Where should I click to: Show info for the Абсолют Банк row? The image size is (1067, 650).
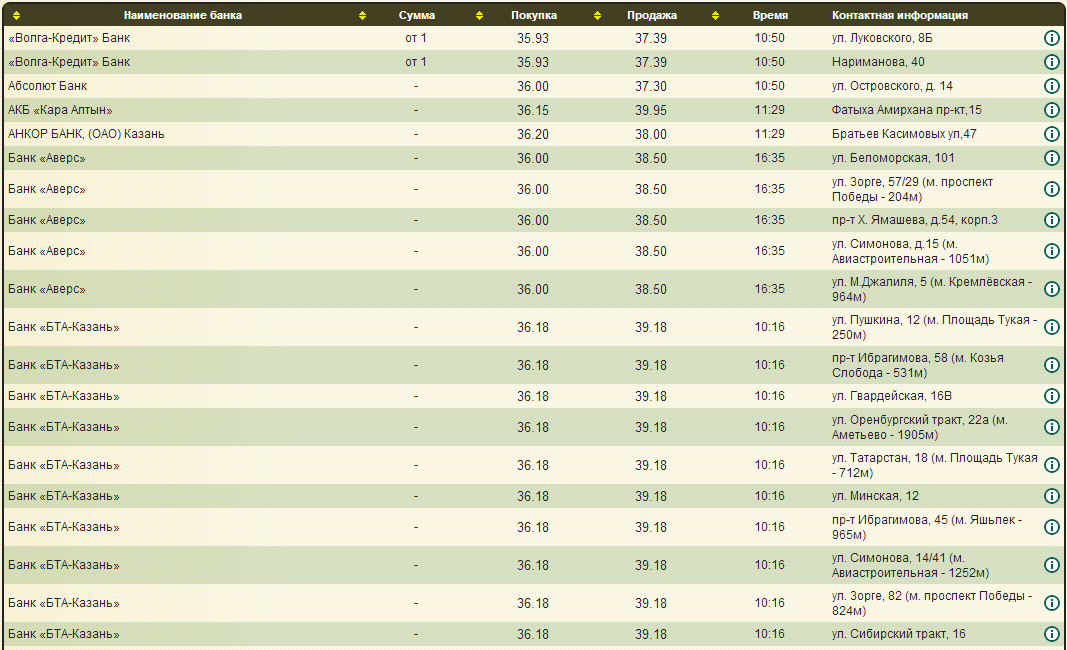pos(1051,86)
